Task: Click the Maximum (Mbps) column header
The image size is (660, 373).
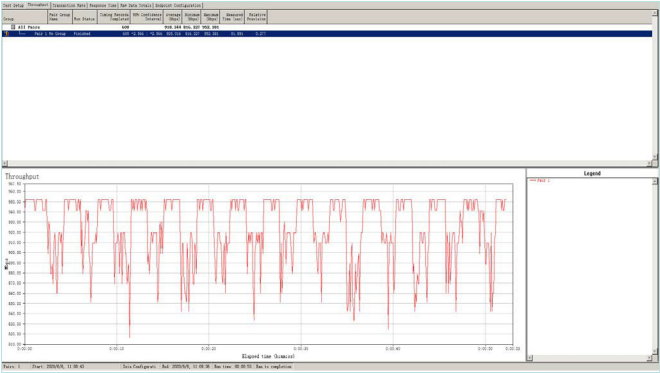Action: pos(210,17)
